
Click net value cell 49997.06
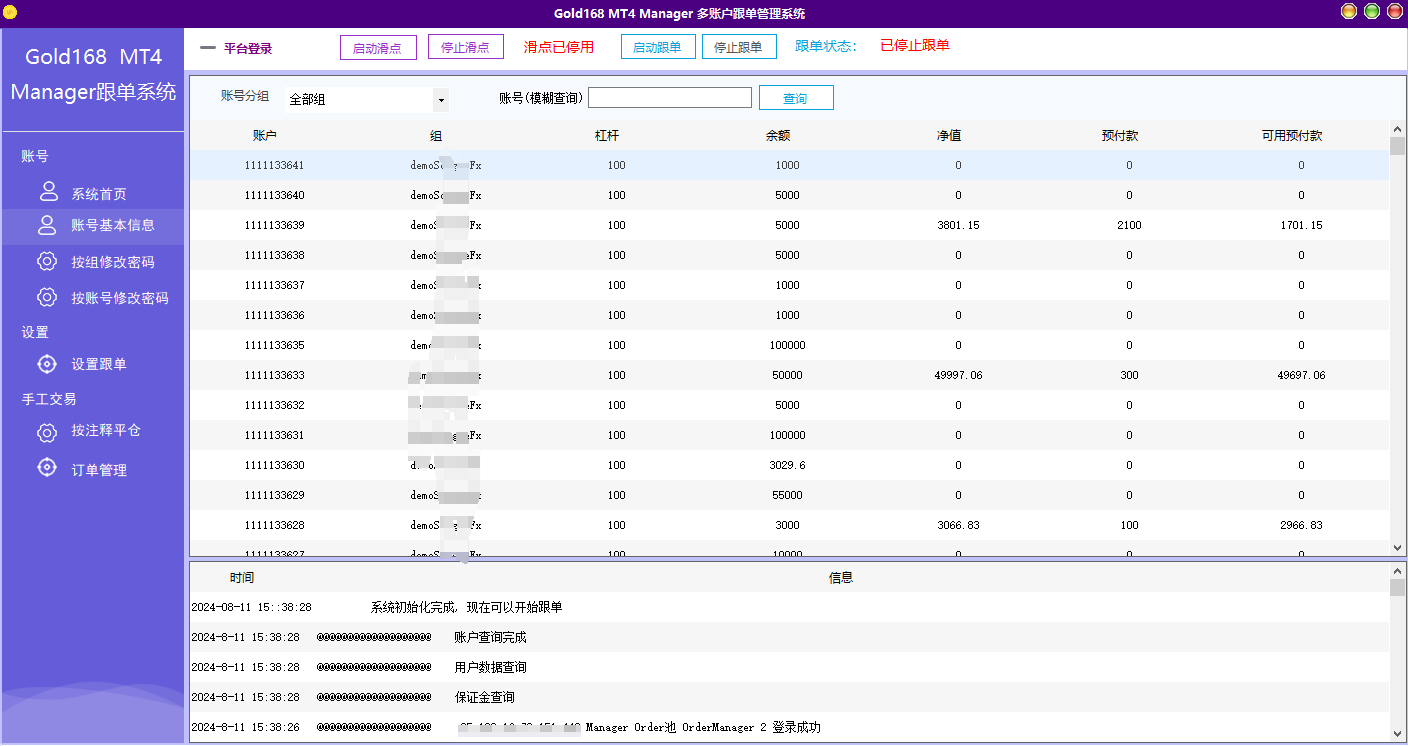click(x=958, y=375)
